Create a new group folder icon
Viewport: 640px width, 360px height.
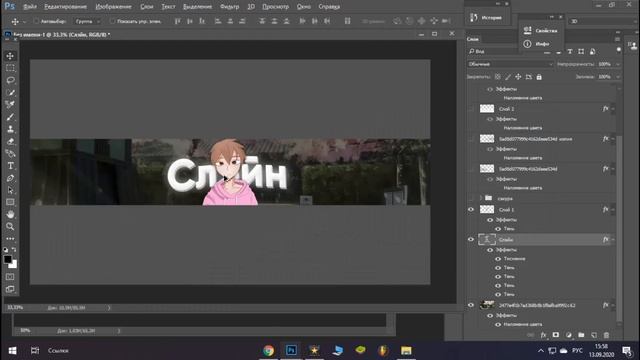tap(581, 335)
